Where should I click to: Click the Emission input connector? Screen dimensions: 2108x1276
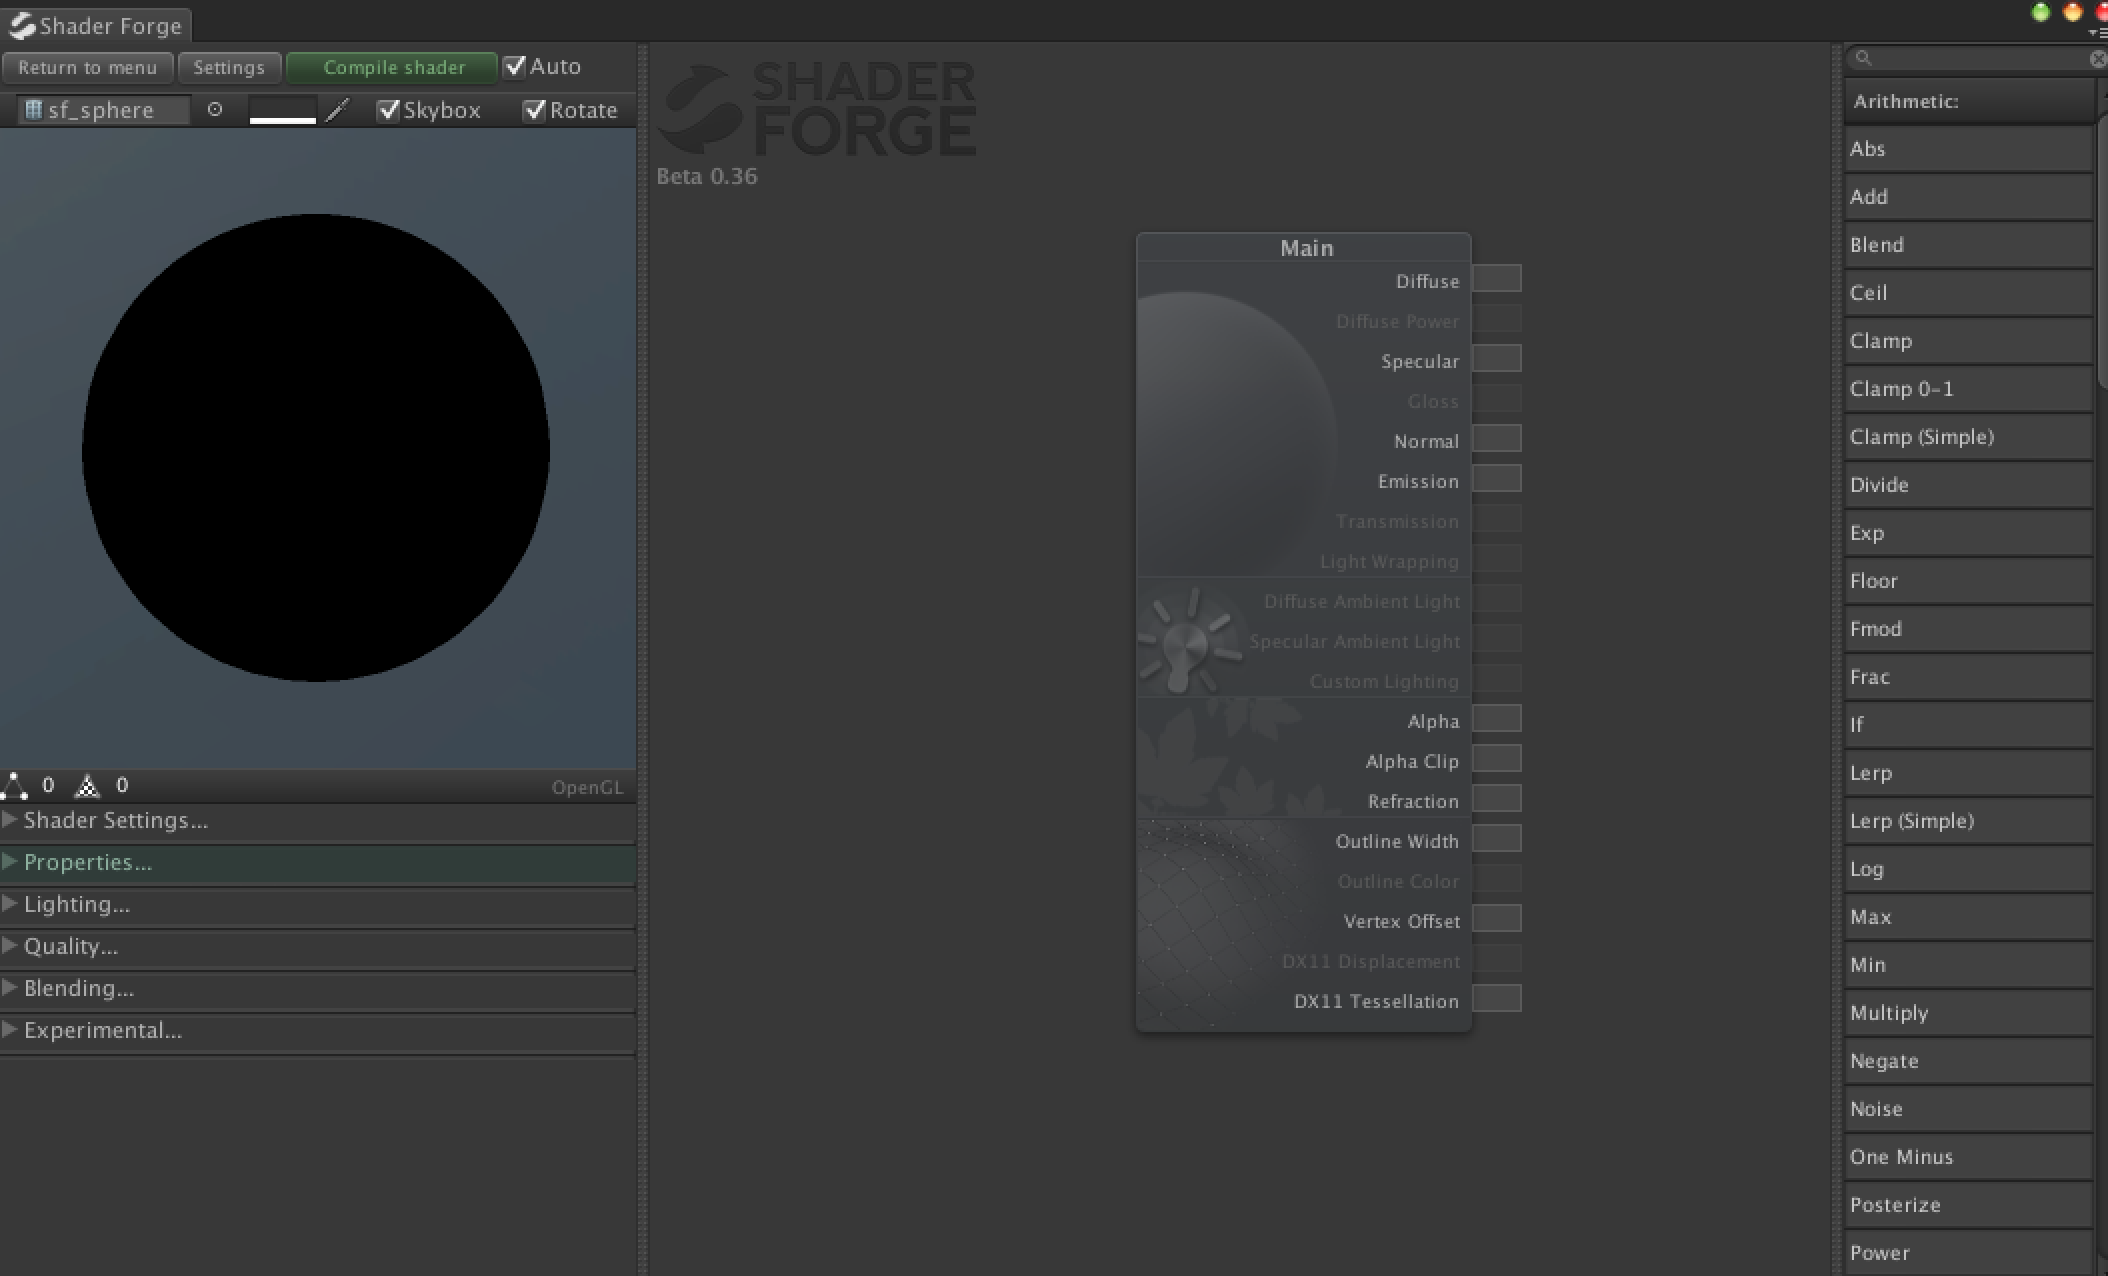[1497, 479]
